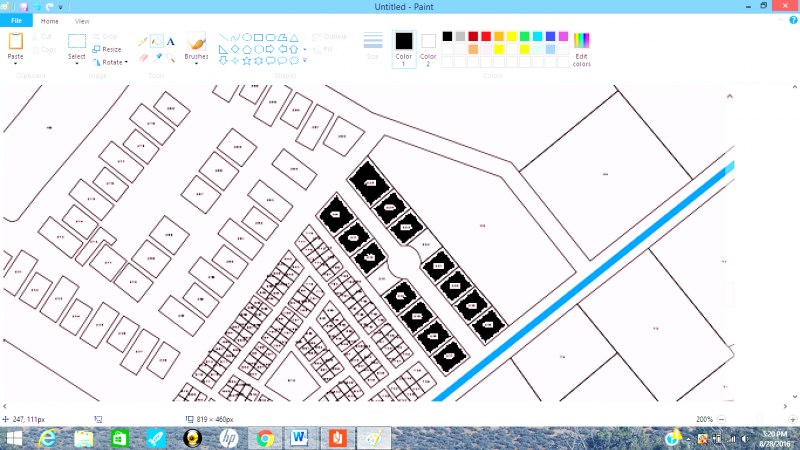
Task: Choose the Up arrow shape
Action: click(294, 49)
